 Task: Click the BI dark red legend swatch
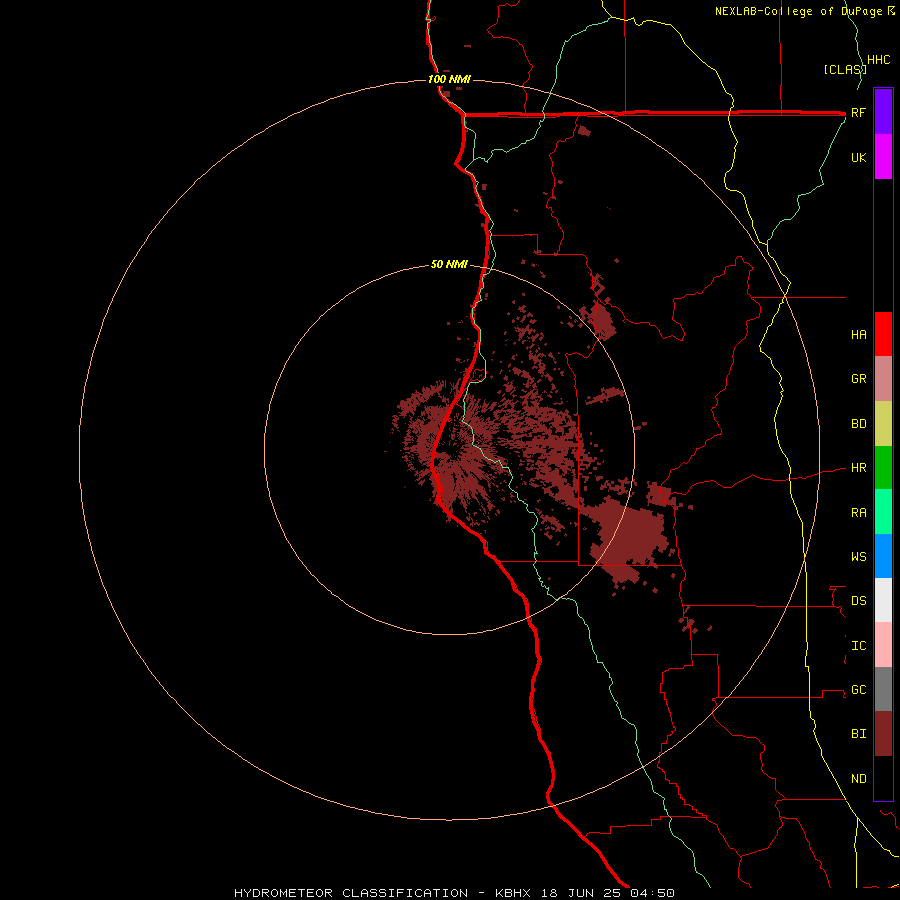(883, 734)
